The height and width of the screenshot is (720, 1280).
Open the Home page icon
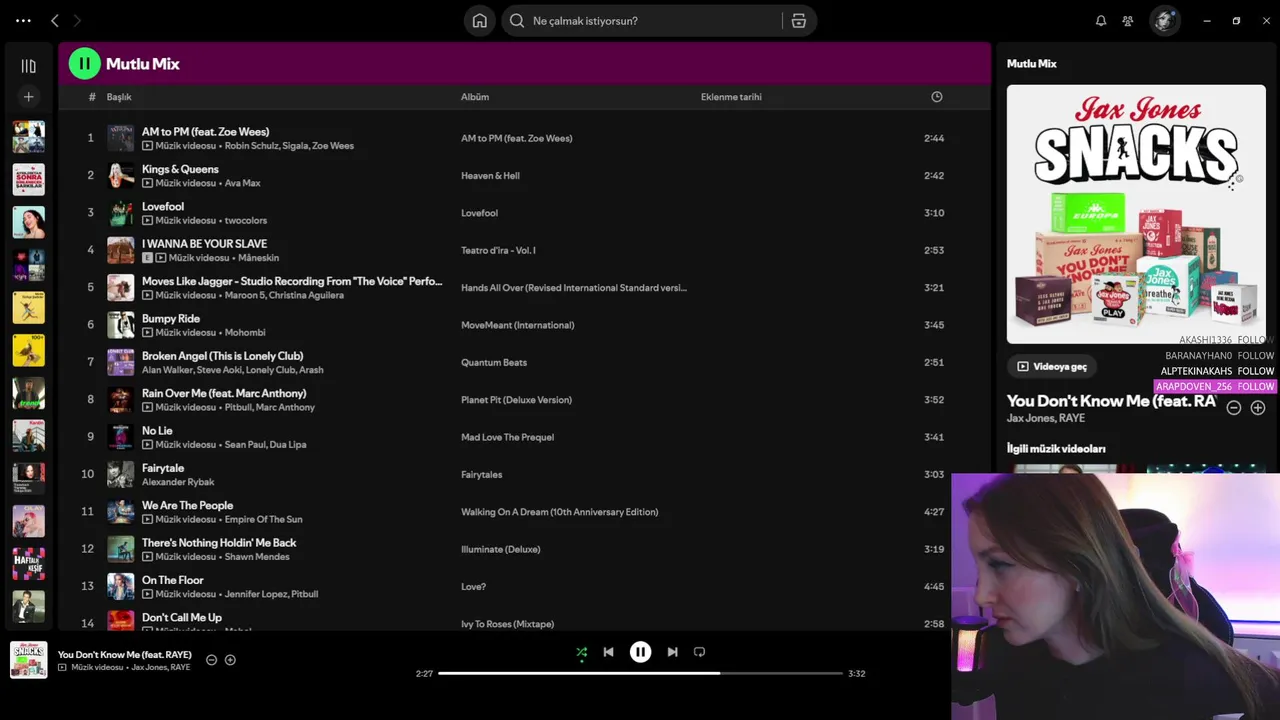[480, 21]
